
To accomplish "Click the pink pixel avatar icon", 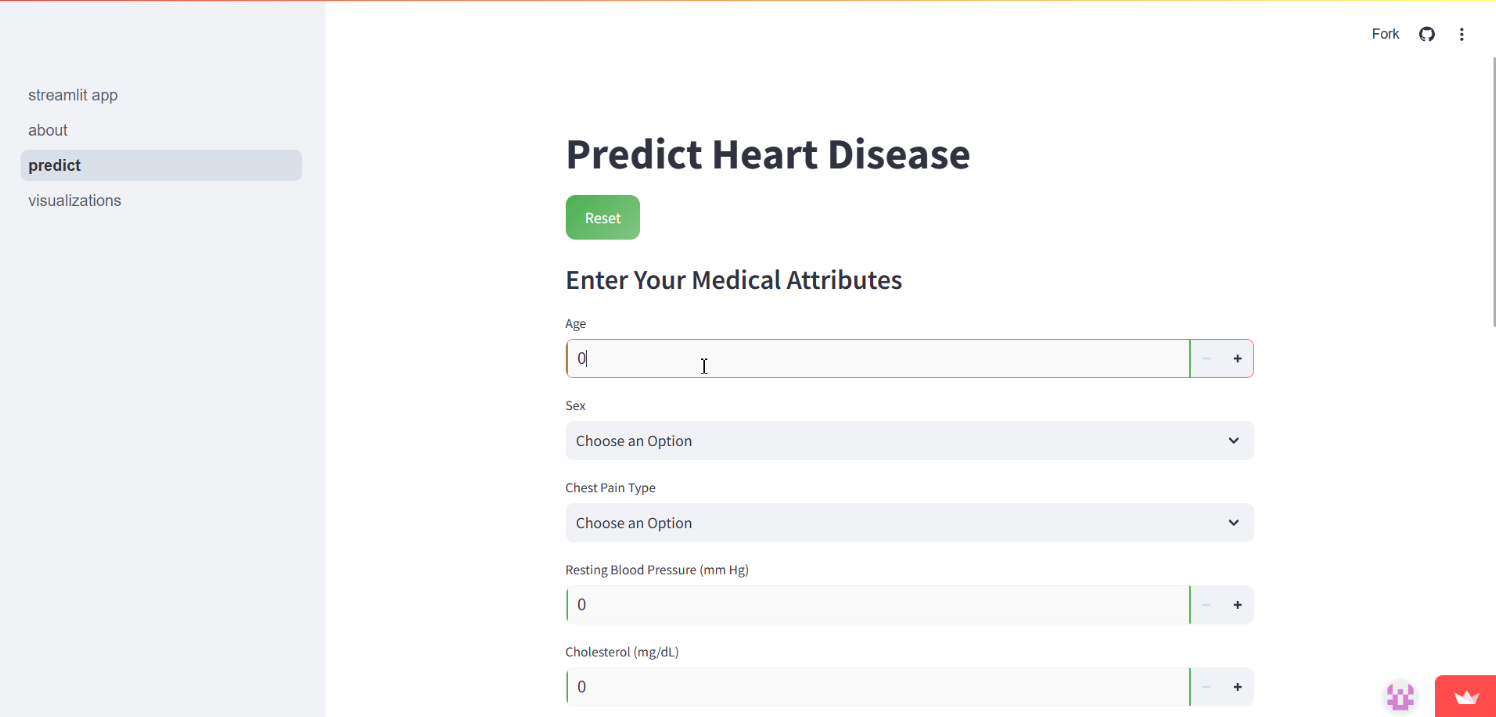I will (1400, 696).
